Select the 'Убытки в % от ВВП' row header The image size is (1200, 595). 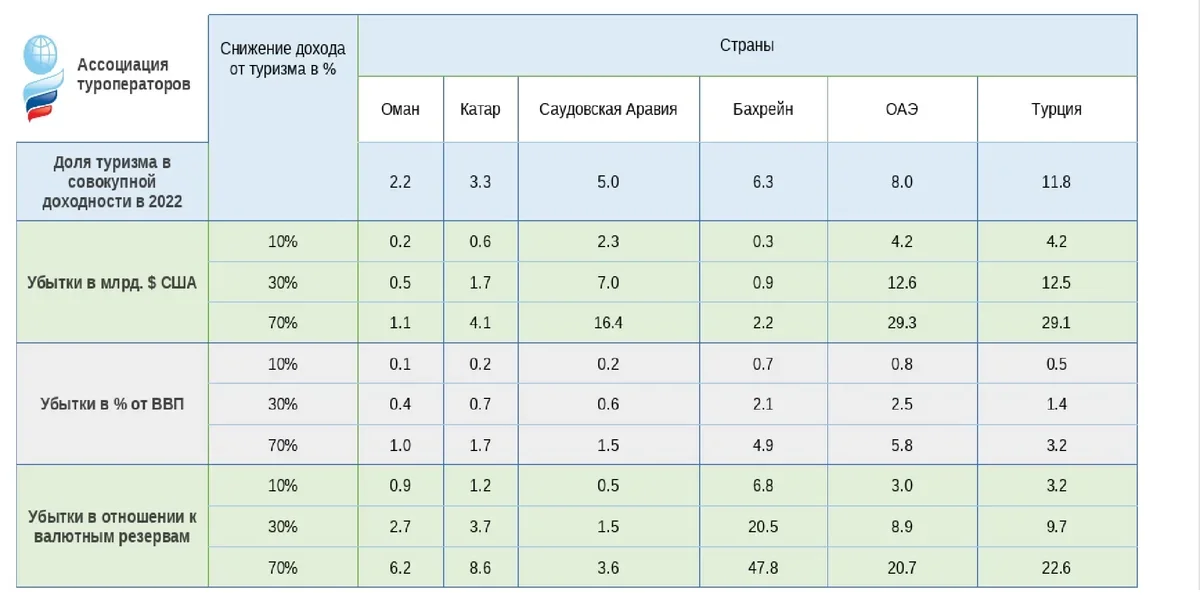click(x=112, y=404)
